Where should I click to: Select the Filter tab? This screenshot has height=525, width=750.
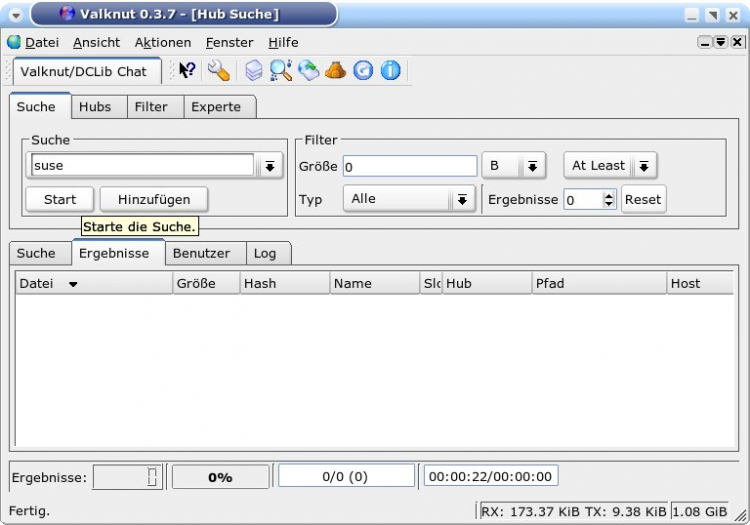(x=155, y=107)
